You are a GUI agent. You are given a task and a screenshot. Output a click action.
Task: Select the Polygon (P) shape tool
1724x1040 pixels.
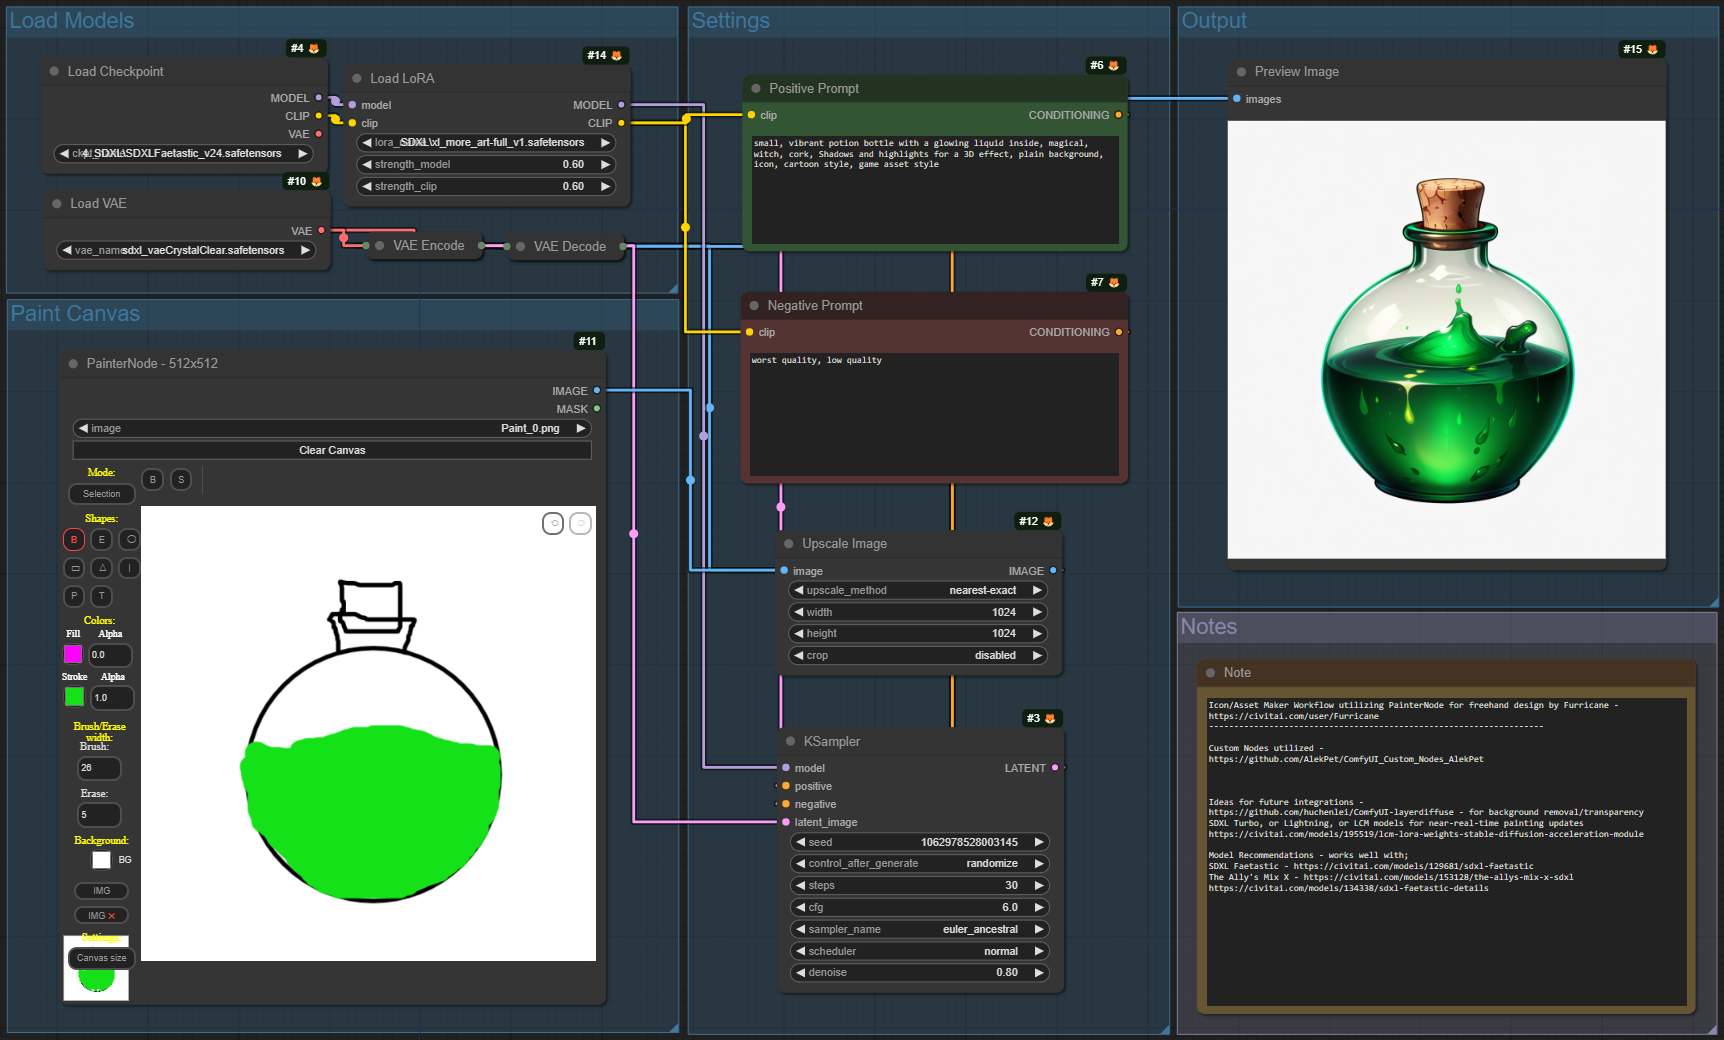pyautogui.click(x=74, y=596)
